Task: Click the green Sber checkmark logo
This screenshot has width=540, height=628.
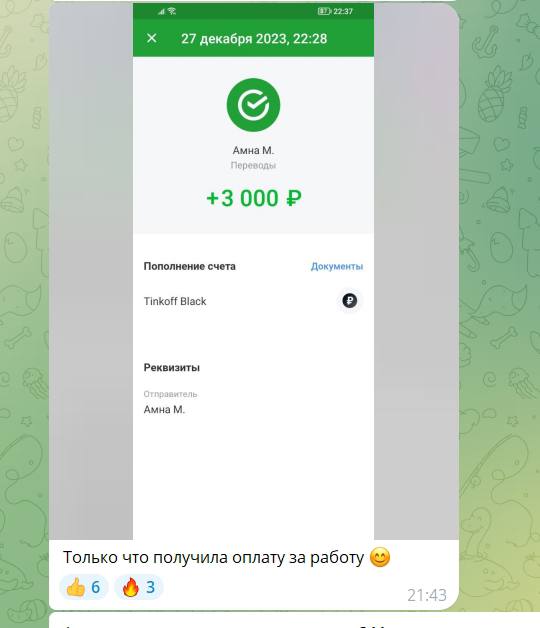Action: 253,105
